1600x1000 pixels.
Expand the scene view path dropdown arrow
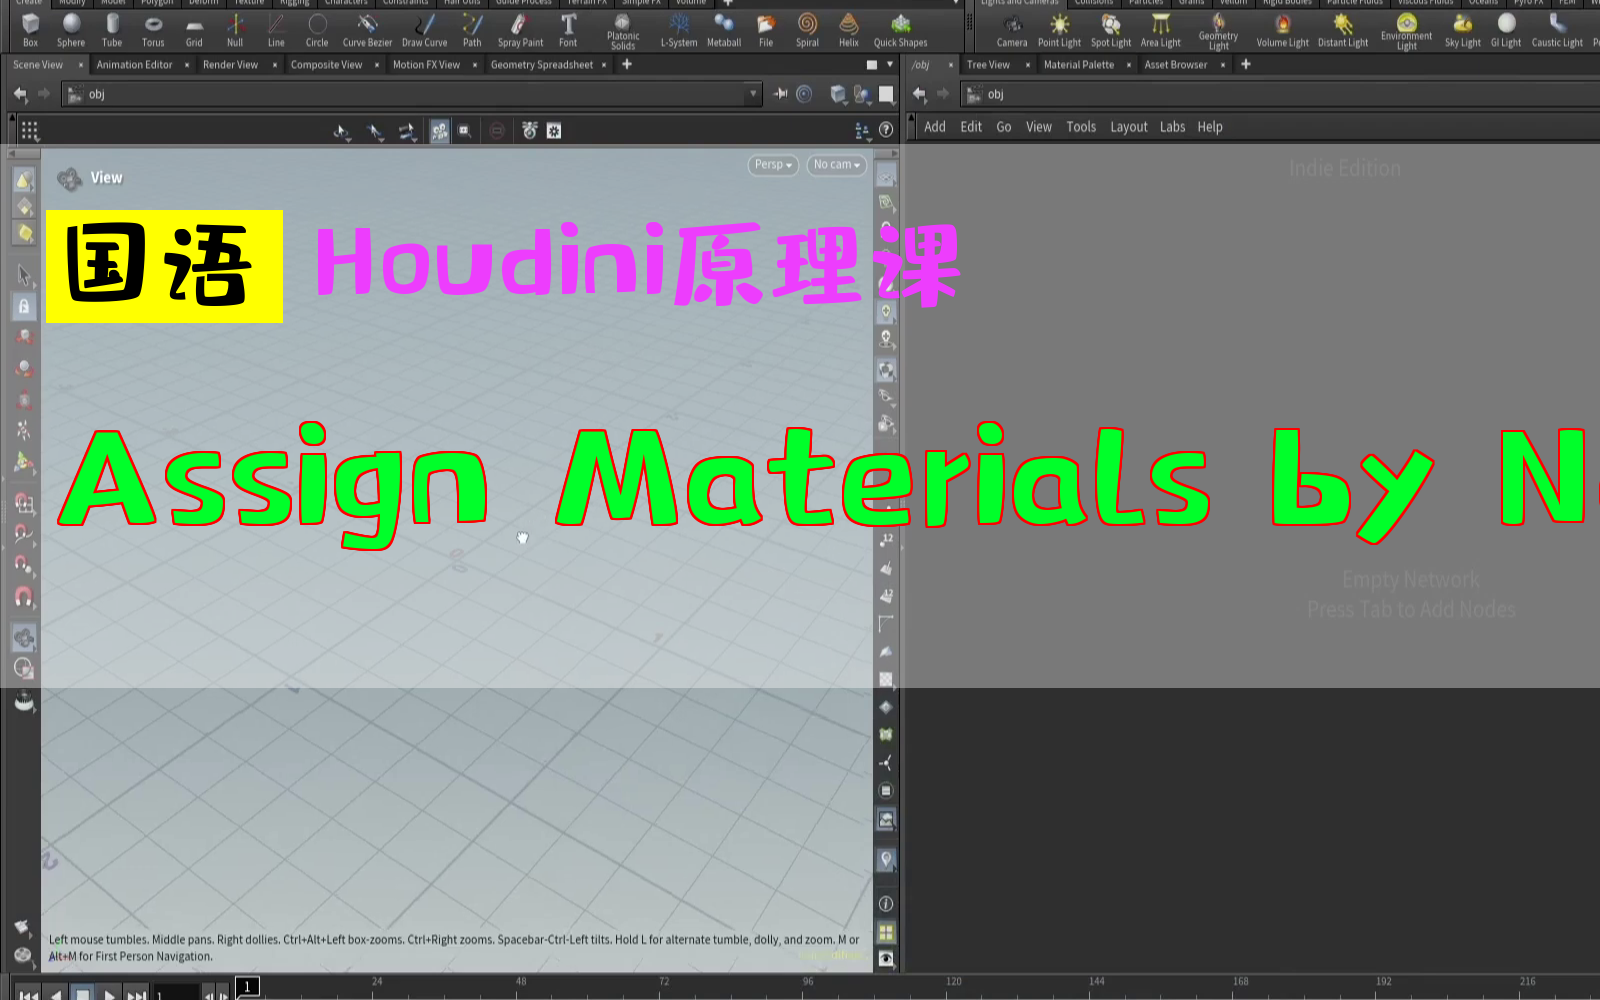(753, 94)
